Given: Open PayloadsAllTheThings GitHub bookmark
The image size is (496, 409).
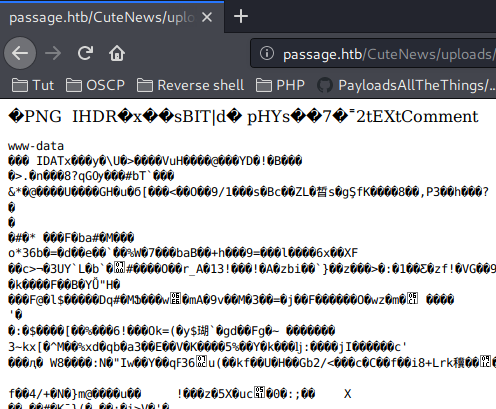Looking at the screenshot, I should (406, 85).
